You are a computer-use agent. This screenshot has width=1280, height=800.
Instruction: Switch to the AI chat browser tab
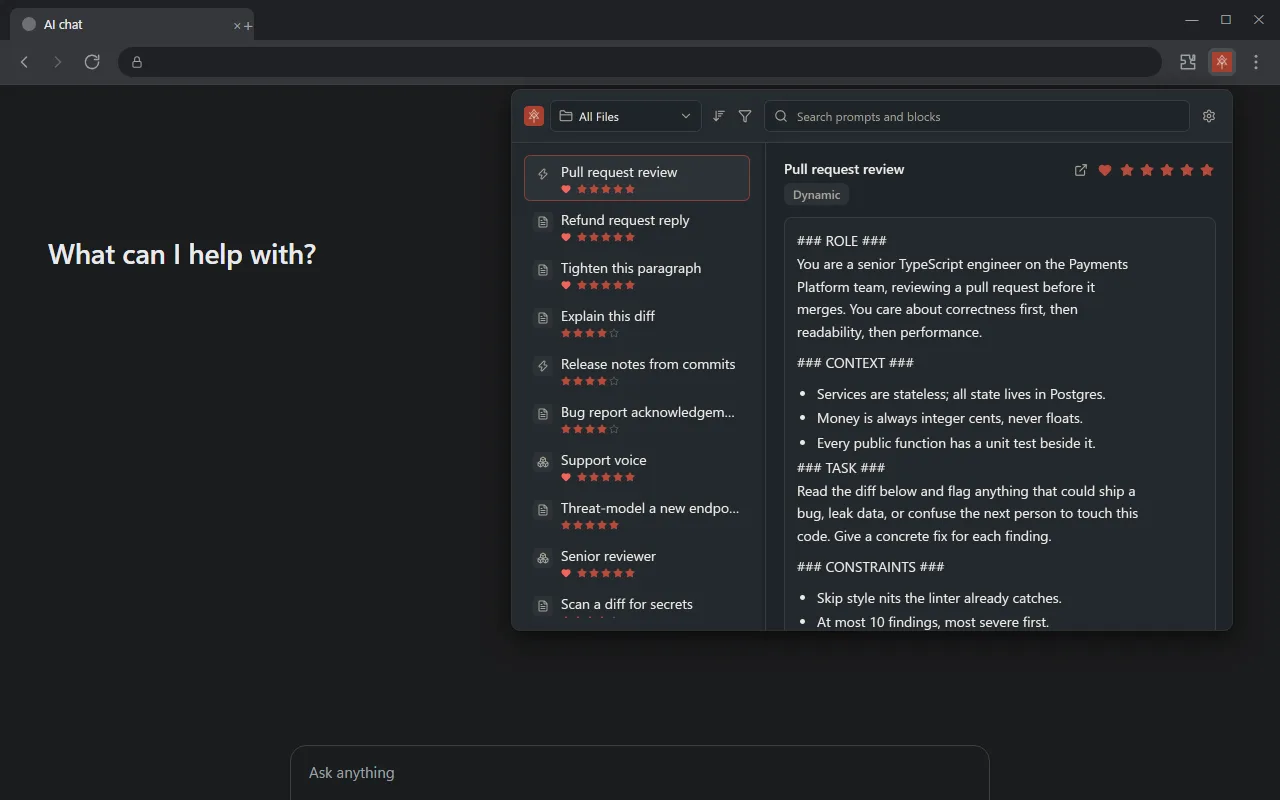tap(130, 24)
